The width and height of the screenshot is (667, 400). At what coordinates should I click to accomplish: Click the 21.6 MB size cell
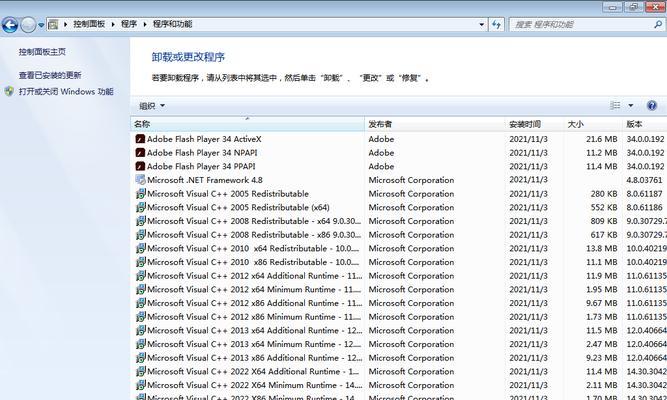[x=601, y=139]
